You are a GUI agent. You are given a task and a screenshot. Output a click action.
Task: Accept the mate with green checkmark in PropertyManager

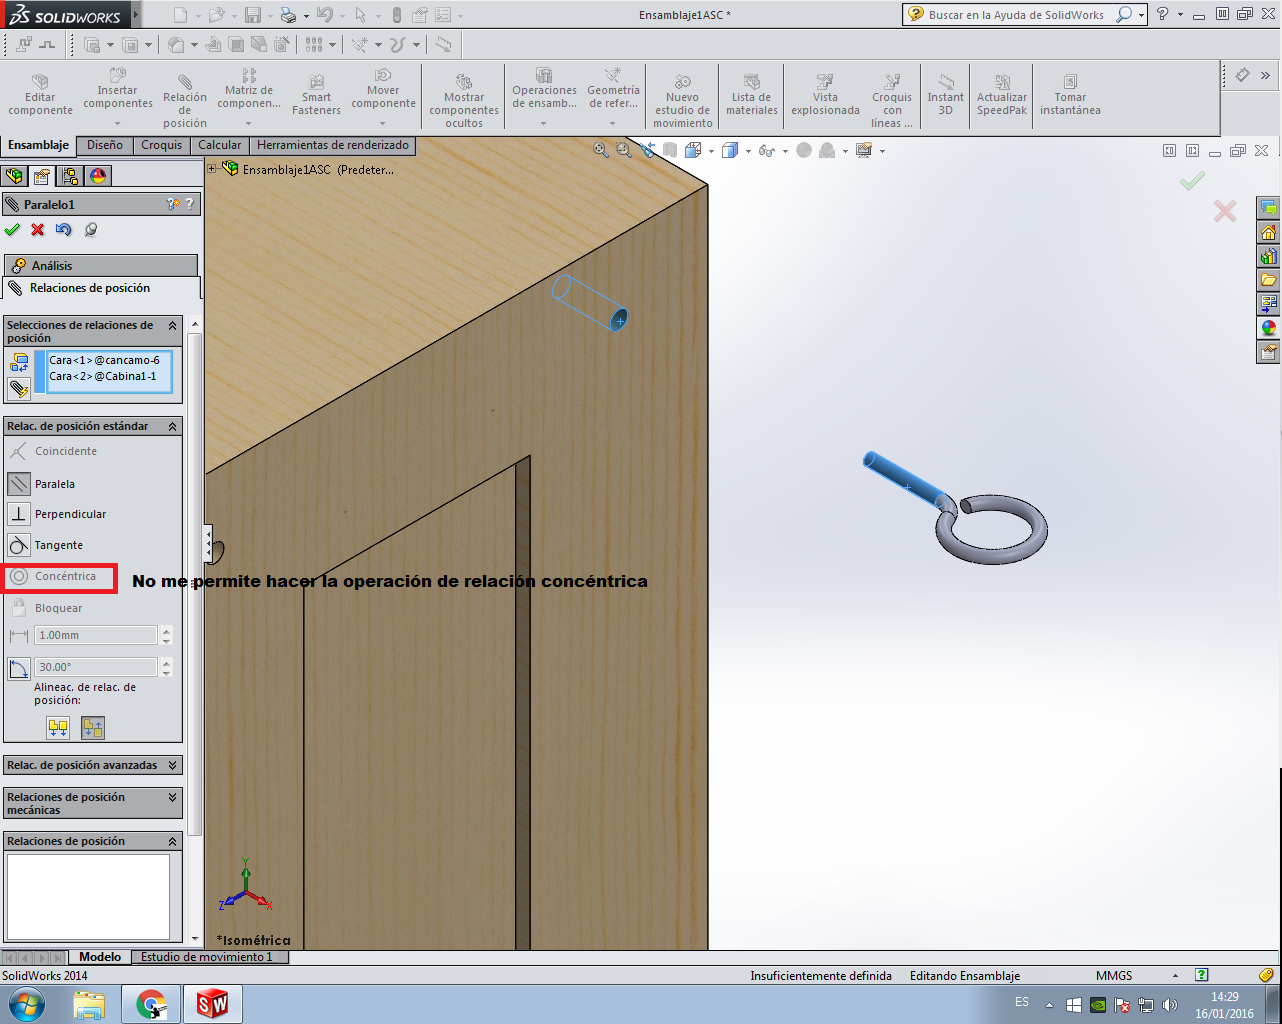click(x=12, y=230)
